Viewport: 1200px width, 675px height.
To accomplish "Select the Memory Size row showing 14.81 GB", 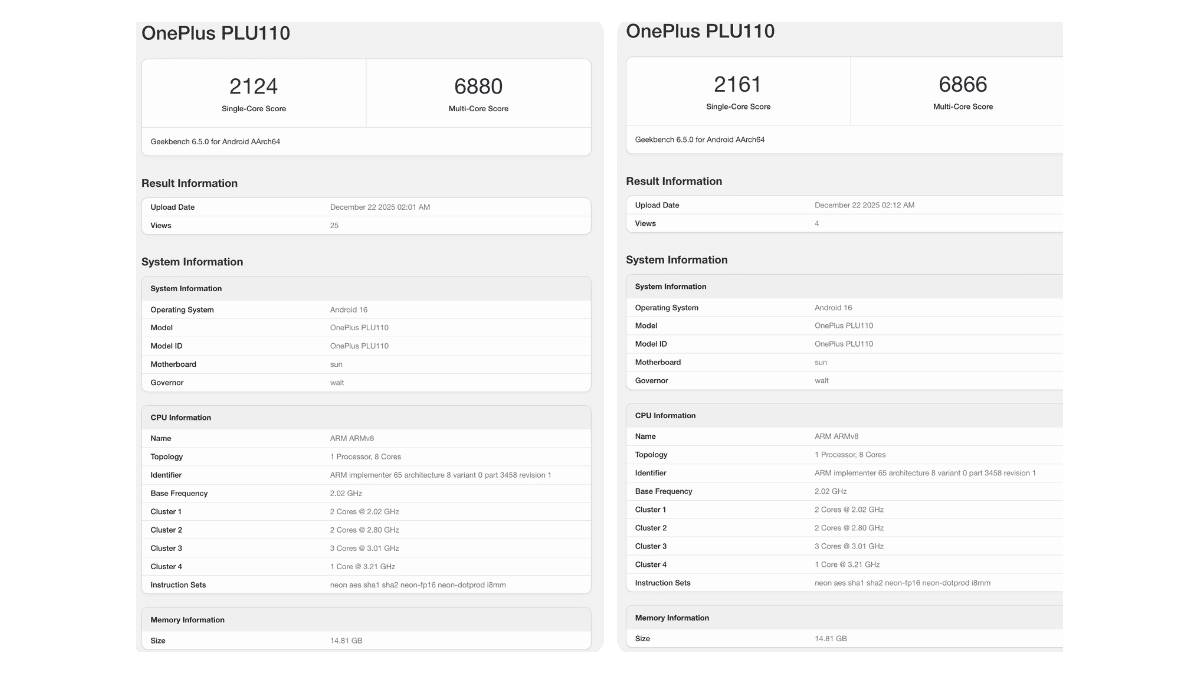I will point(365,640).
